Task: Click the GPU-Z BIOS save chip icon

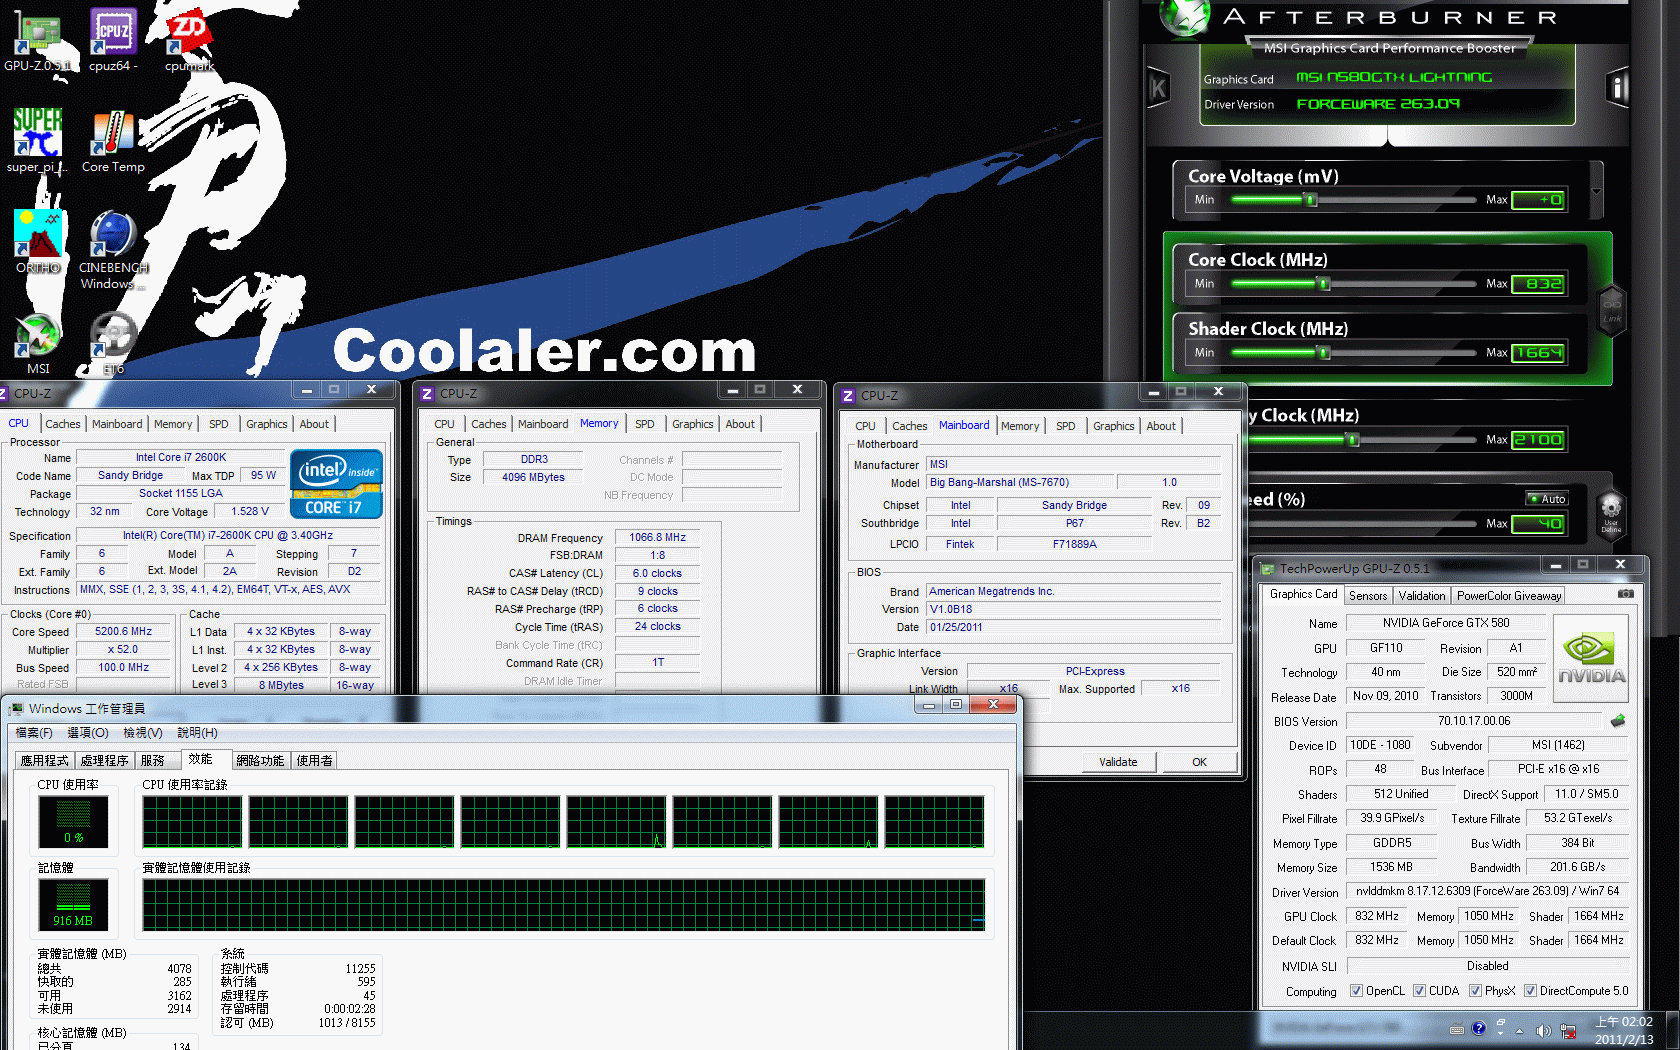Action: point(1618,721)
